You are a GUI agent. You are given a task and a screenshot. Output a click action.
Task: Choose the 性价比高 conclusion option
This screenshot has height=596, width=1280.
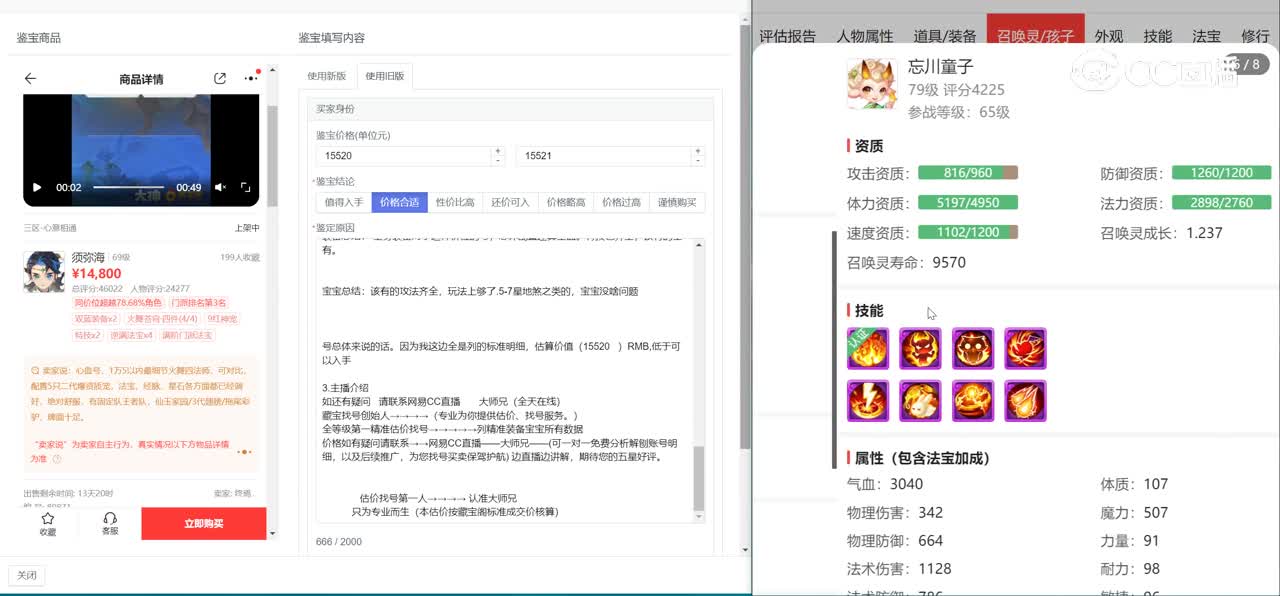coord(455,202)
